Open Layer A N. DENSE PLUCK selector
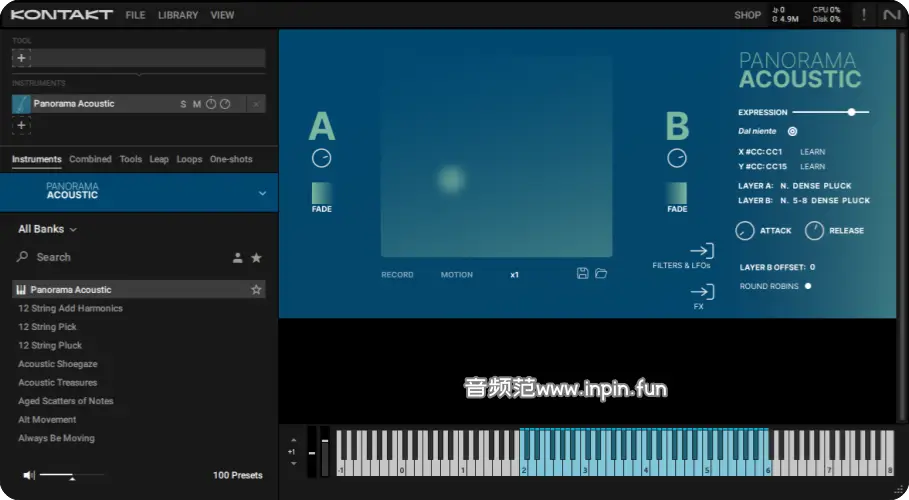The width and height of the screenshot is (909, 500). click(x=815, y=186)
